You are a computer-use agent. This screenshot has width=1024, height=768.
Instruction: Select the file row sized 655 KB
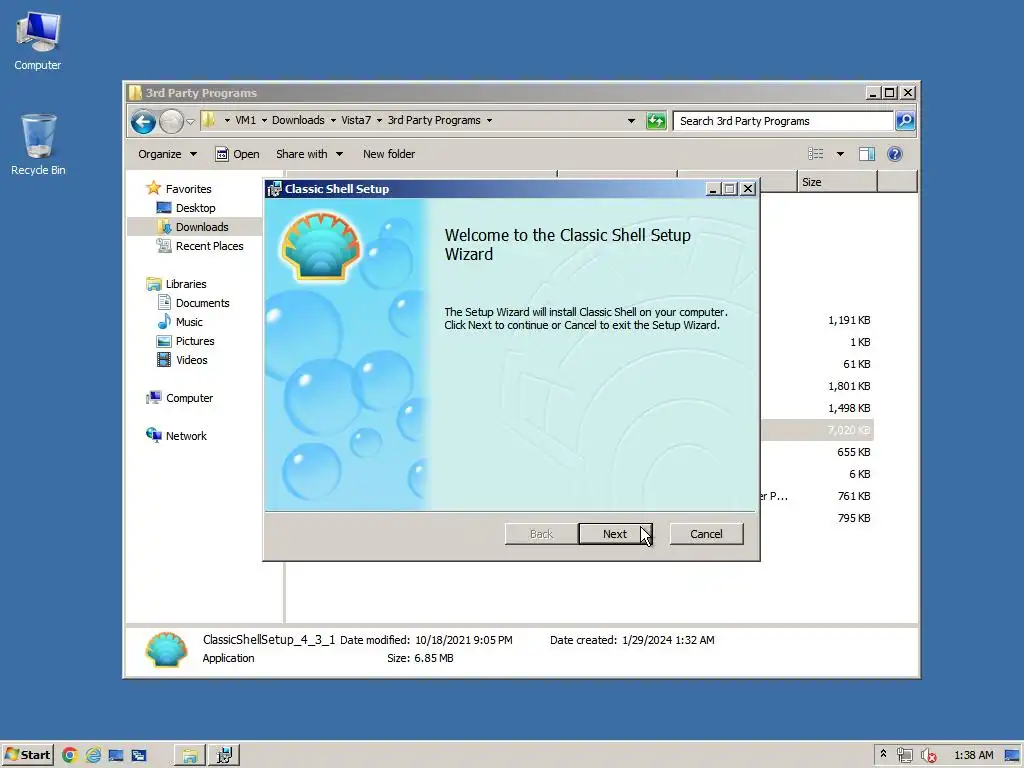[x=816, y=452]
